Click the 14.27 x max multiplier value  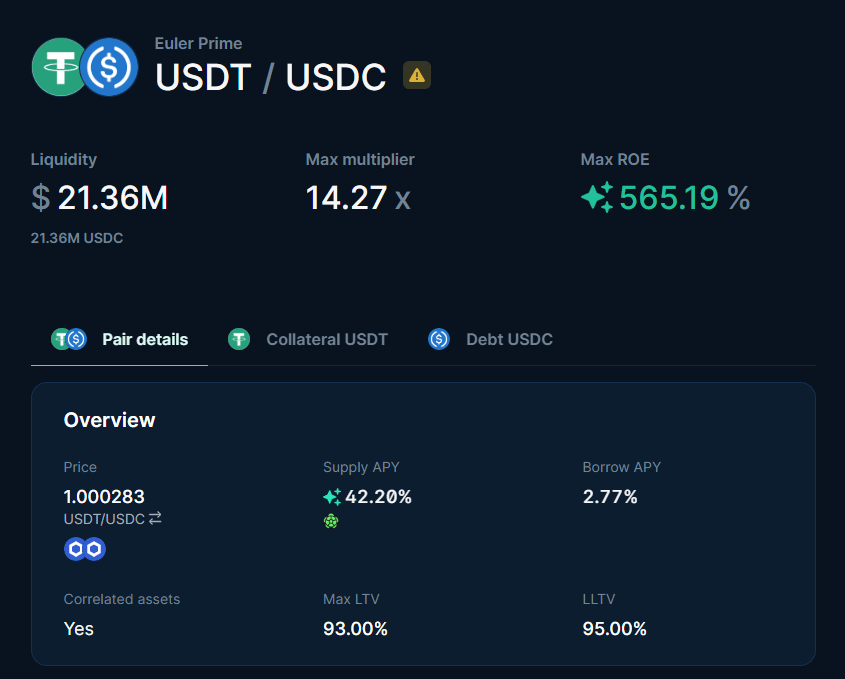point(358,198)
